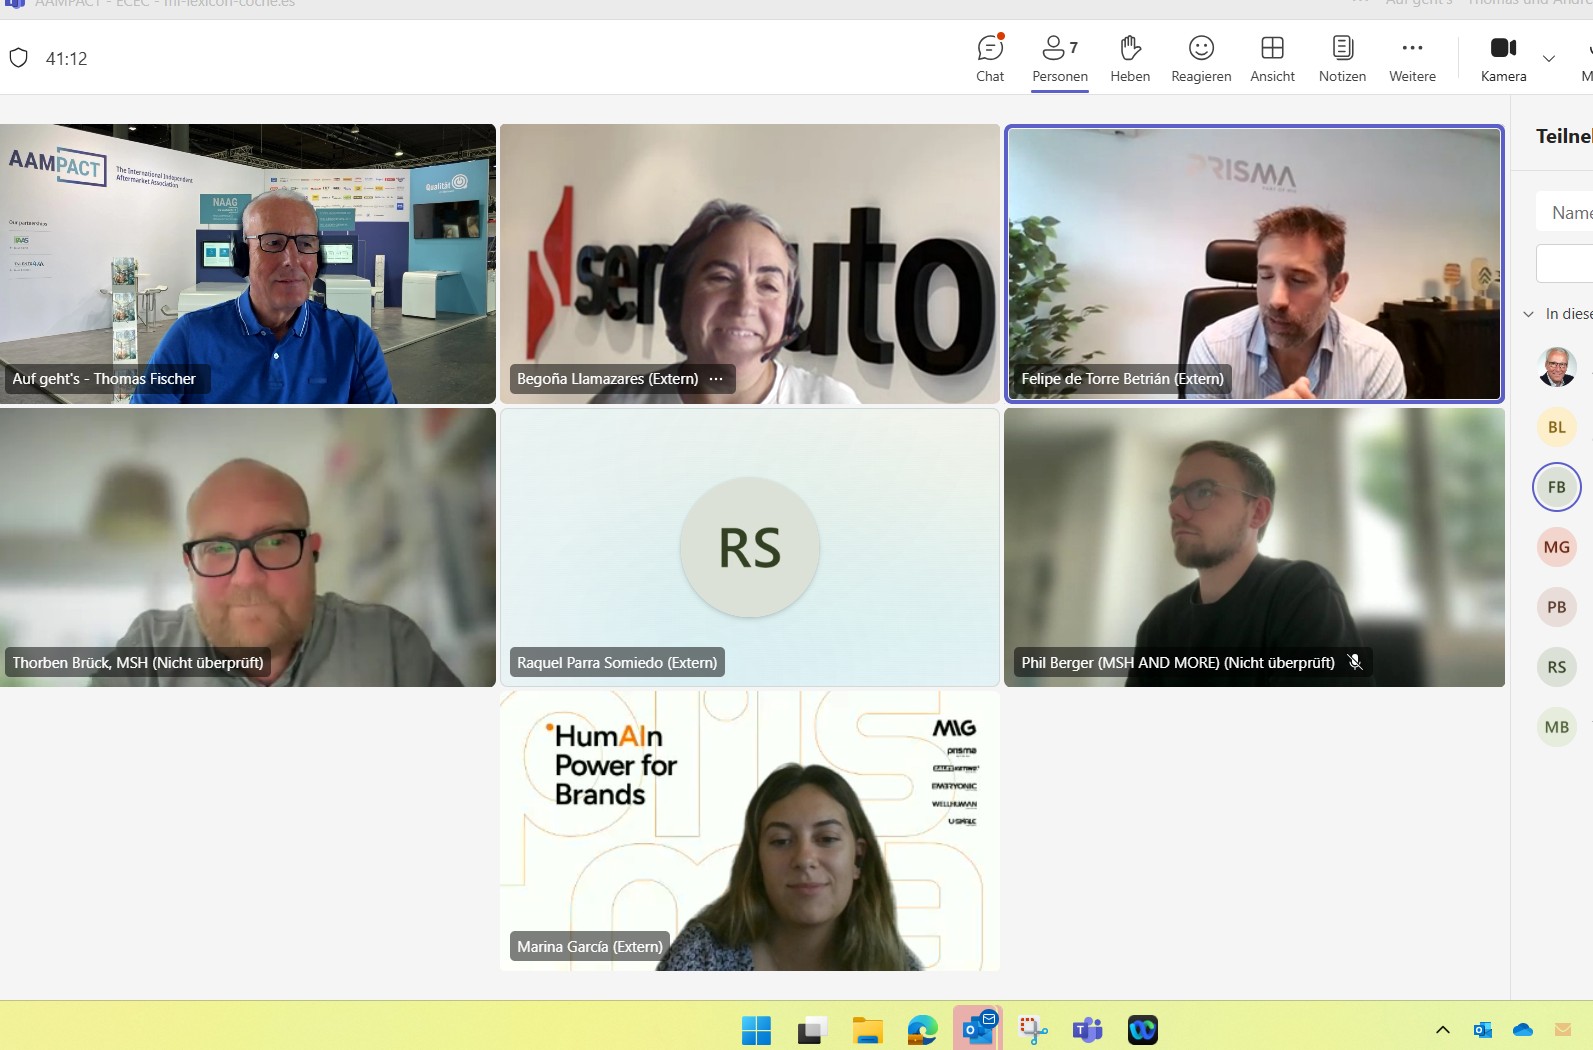
Task: Expand the camera options dropdown arrow
Action: [x=1548, y=59]
